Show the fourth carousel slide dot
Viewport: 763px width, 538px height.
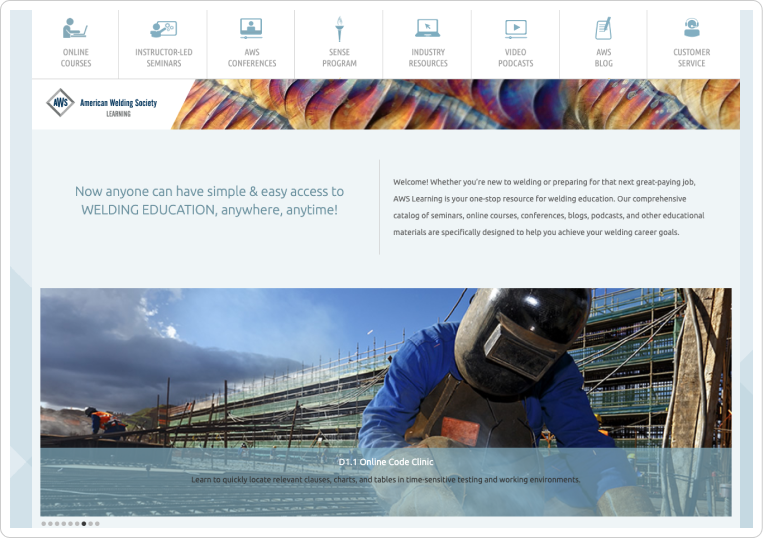click(x=64, y=523)
